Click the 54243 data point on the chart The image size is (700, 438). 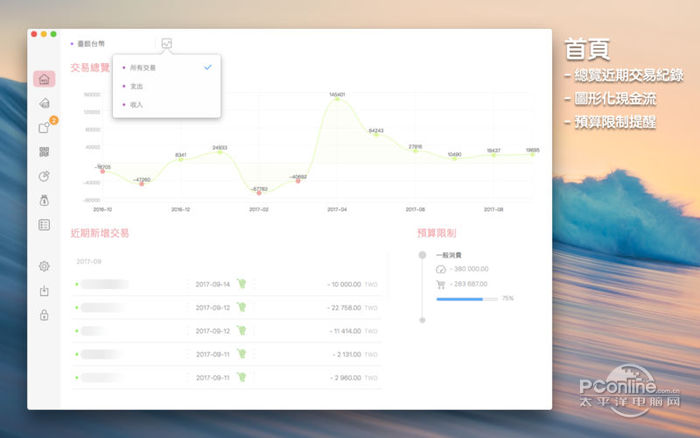click(x=376, y=134)
